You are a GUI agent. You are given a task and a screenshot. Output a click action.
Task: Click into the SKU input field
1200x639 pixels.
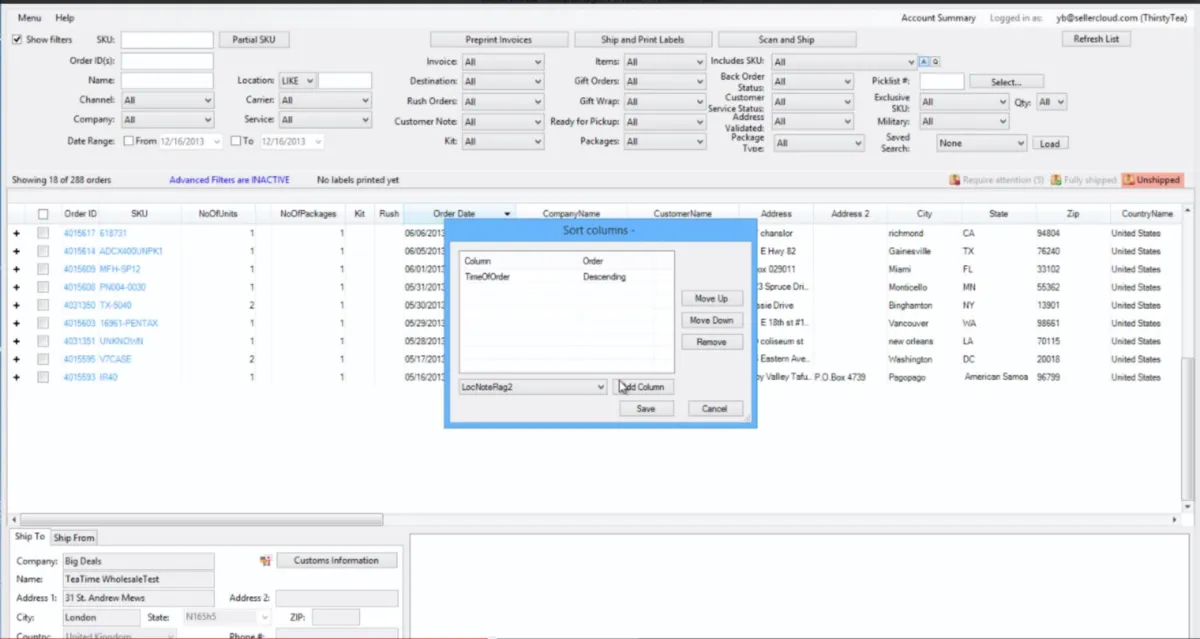point(167,40)
